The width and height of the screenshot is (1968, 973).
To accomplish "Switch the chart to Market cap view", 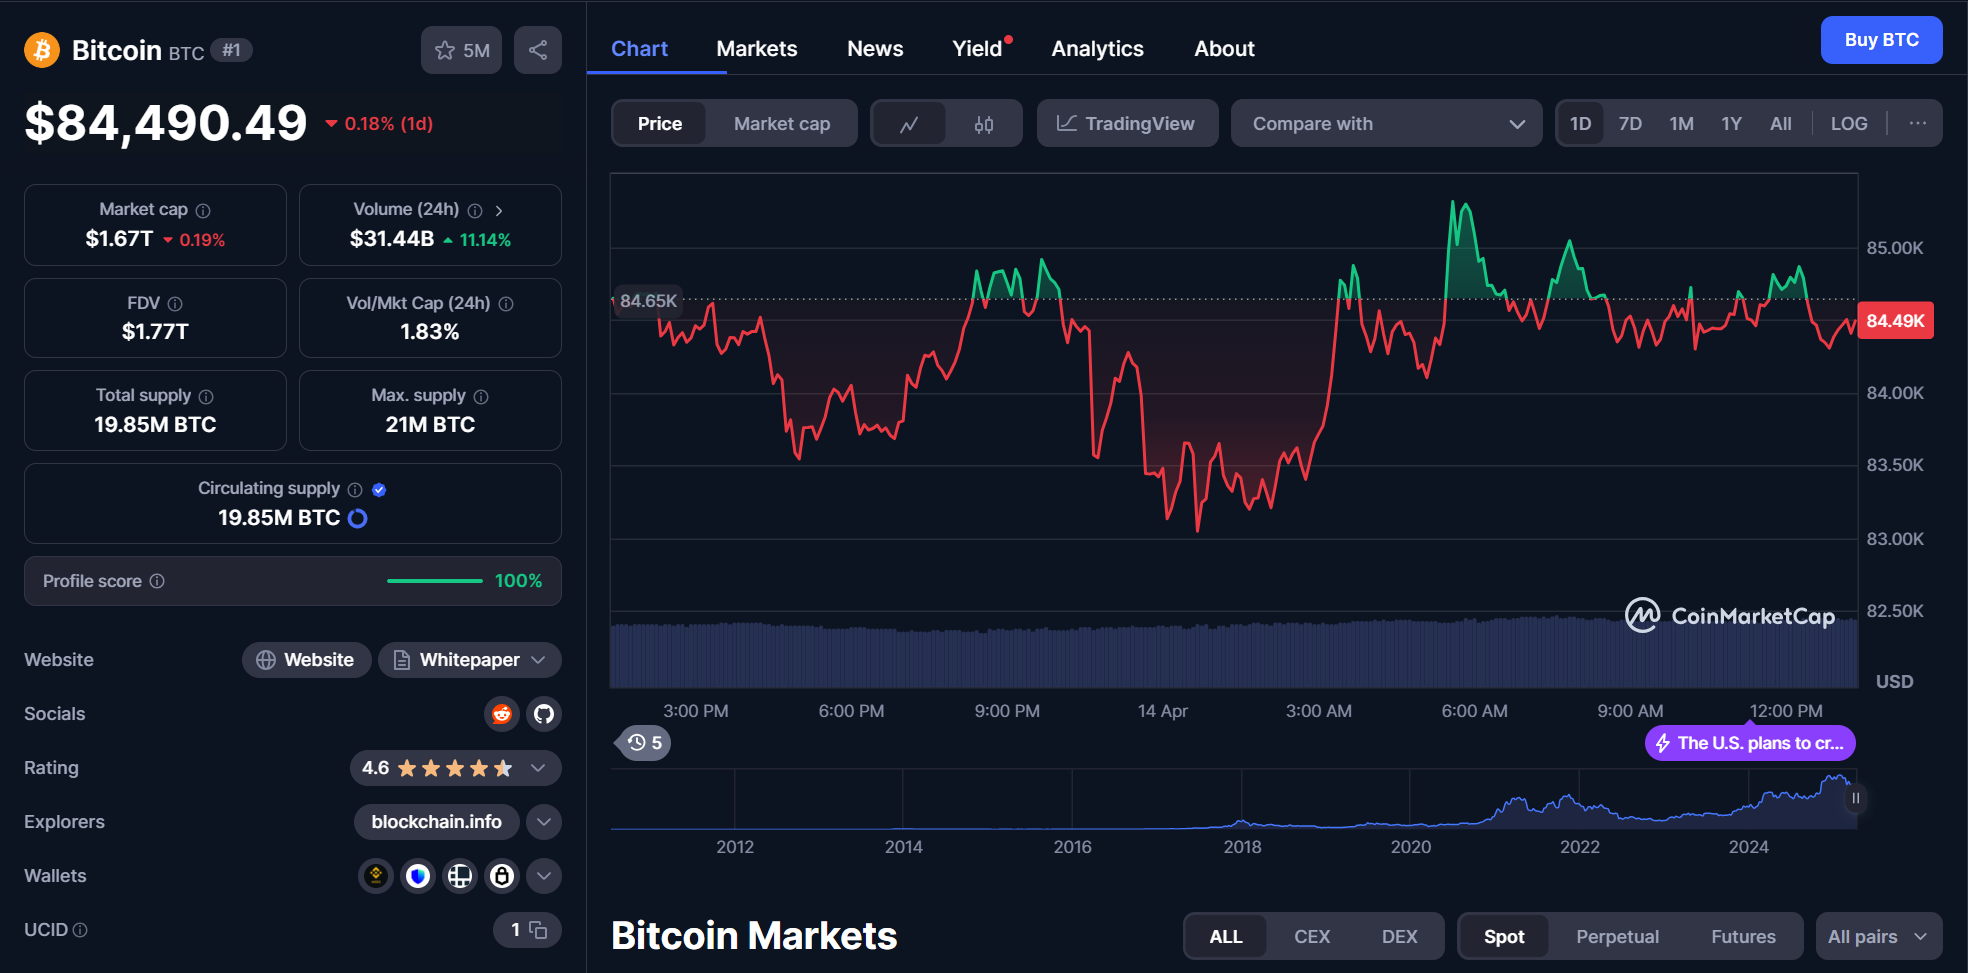I will (782, 123).
